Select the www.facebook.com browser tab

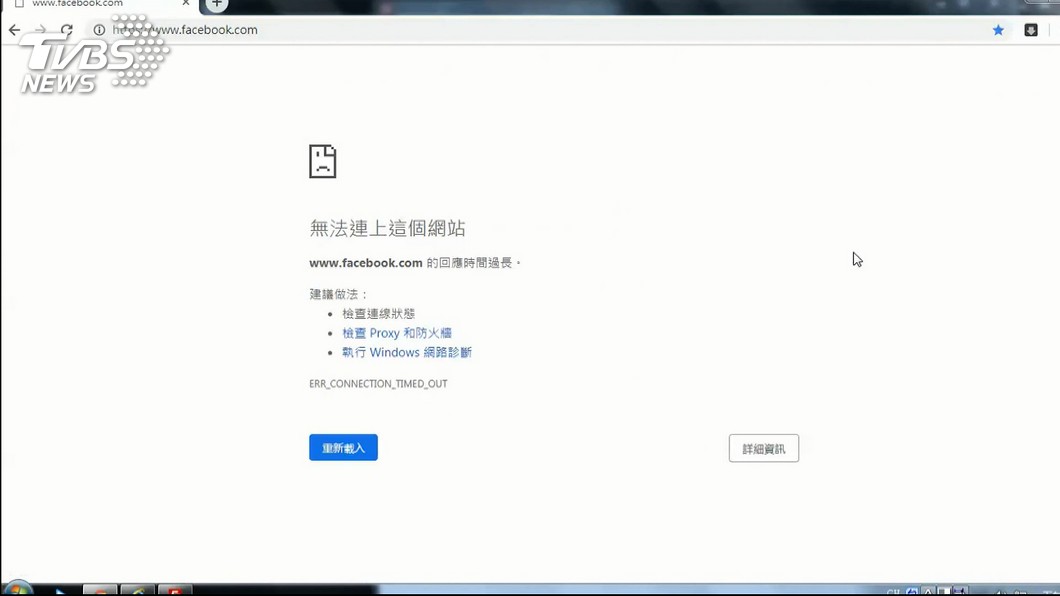point(100,5)
